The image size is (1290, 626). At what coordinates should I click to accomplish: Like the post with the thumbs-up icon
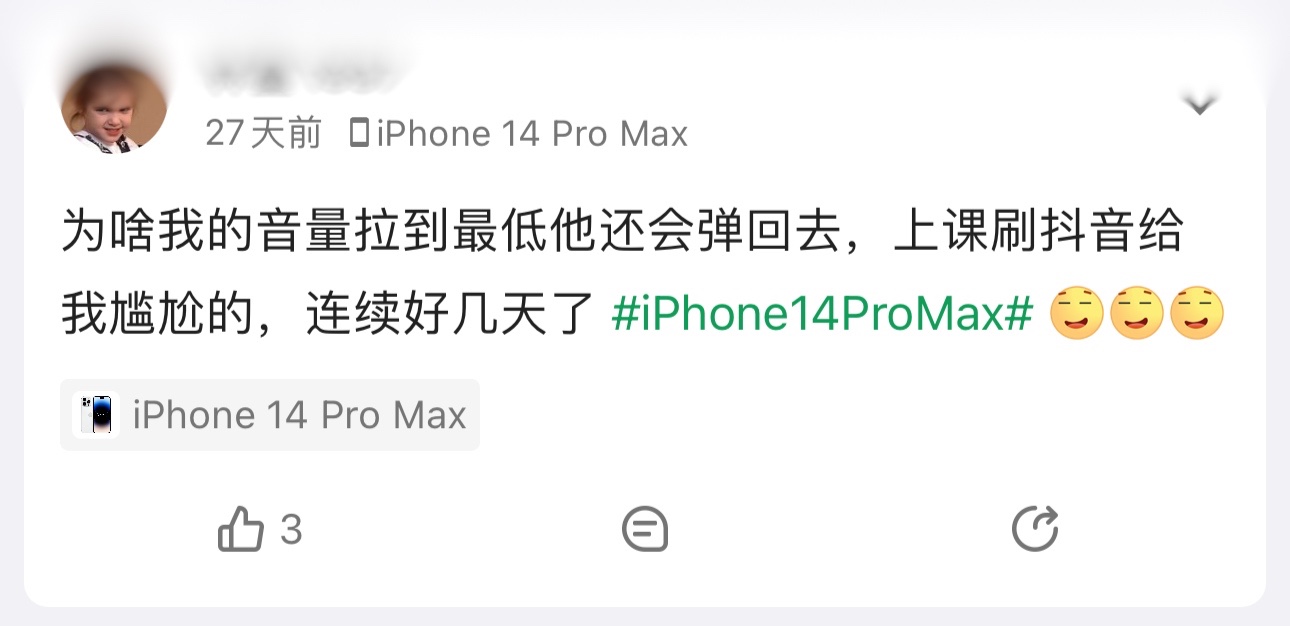[x=240, y=529]
